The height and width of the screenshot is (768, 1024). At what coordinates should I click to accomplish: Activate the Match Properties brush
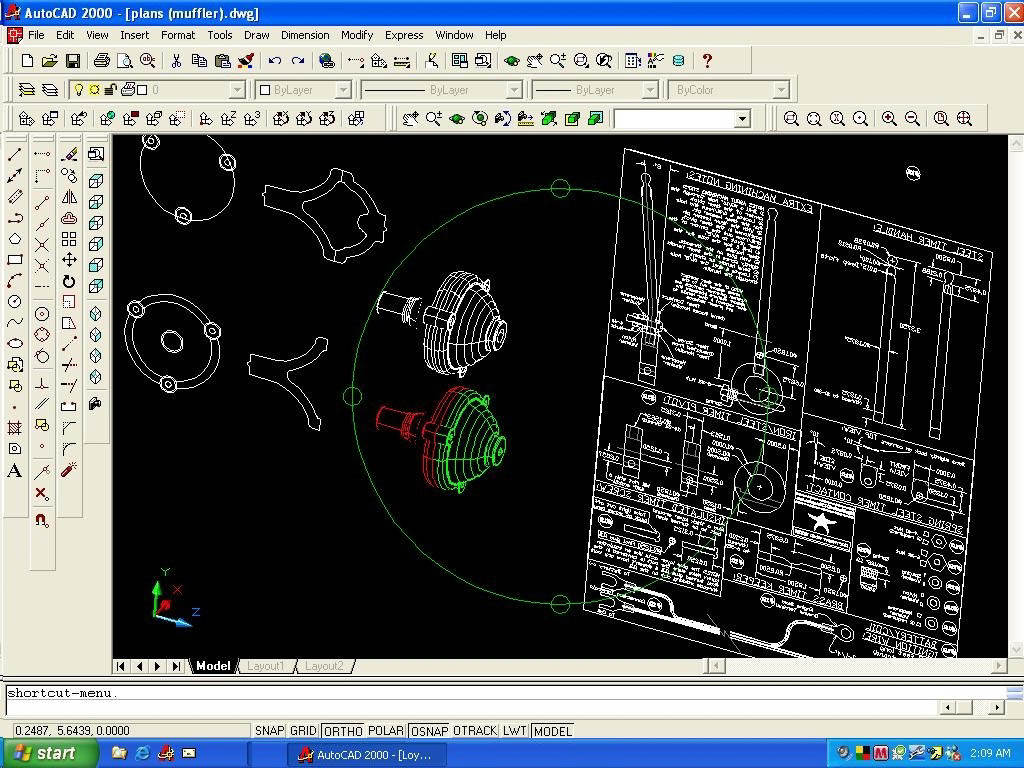pyautogui.click(x=243, y=62)
